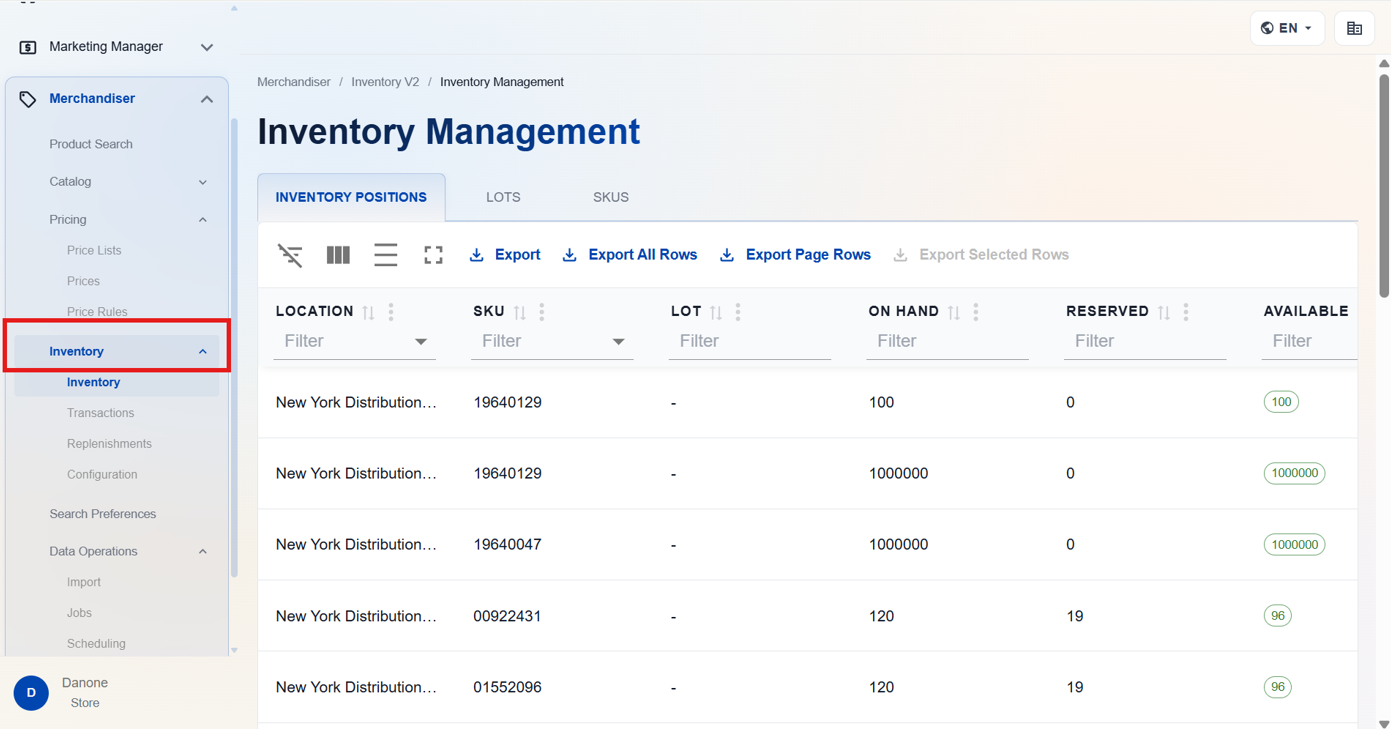Go to Inventory V2 breadcrumb link

click(385, 82)
